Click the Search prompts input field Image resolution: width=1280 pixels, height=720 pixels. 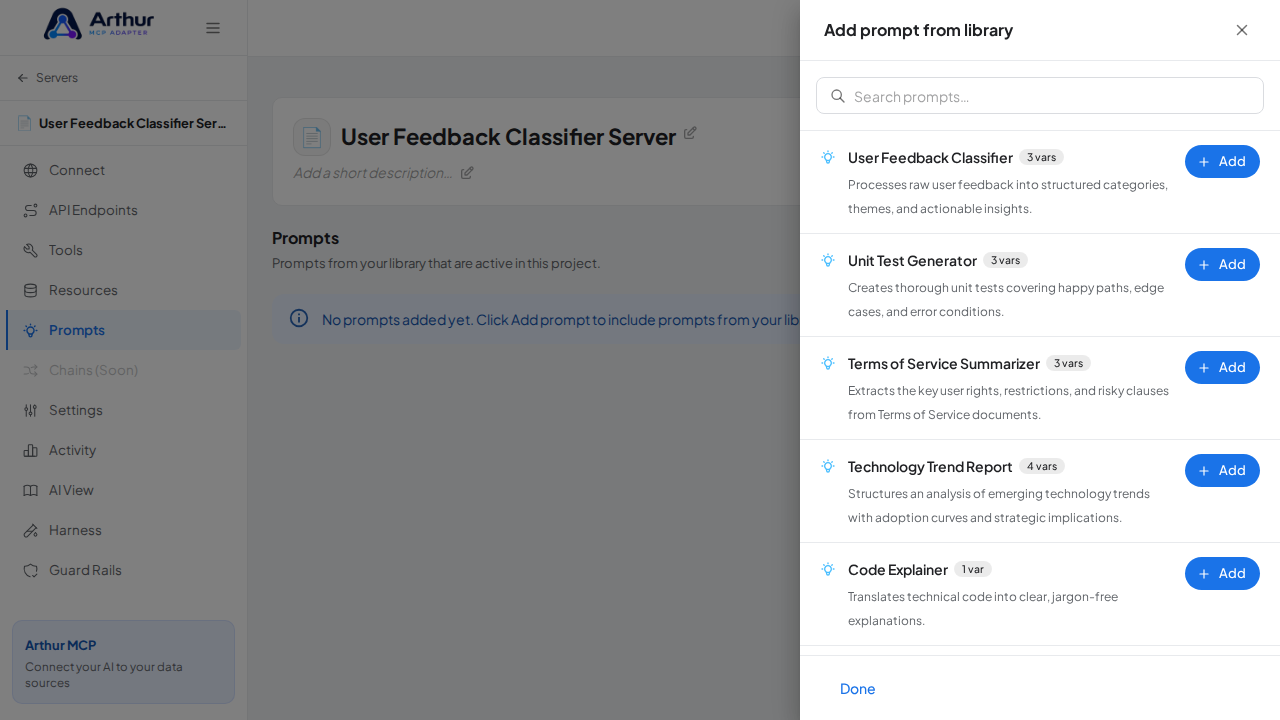tap(1040, 96)
